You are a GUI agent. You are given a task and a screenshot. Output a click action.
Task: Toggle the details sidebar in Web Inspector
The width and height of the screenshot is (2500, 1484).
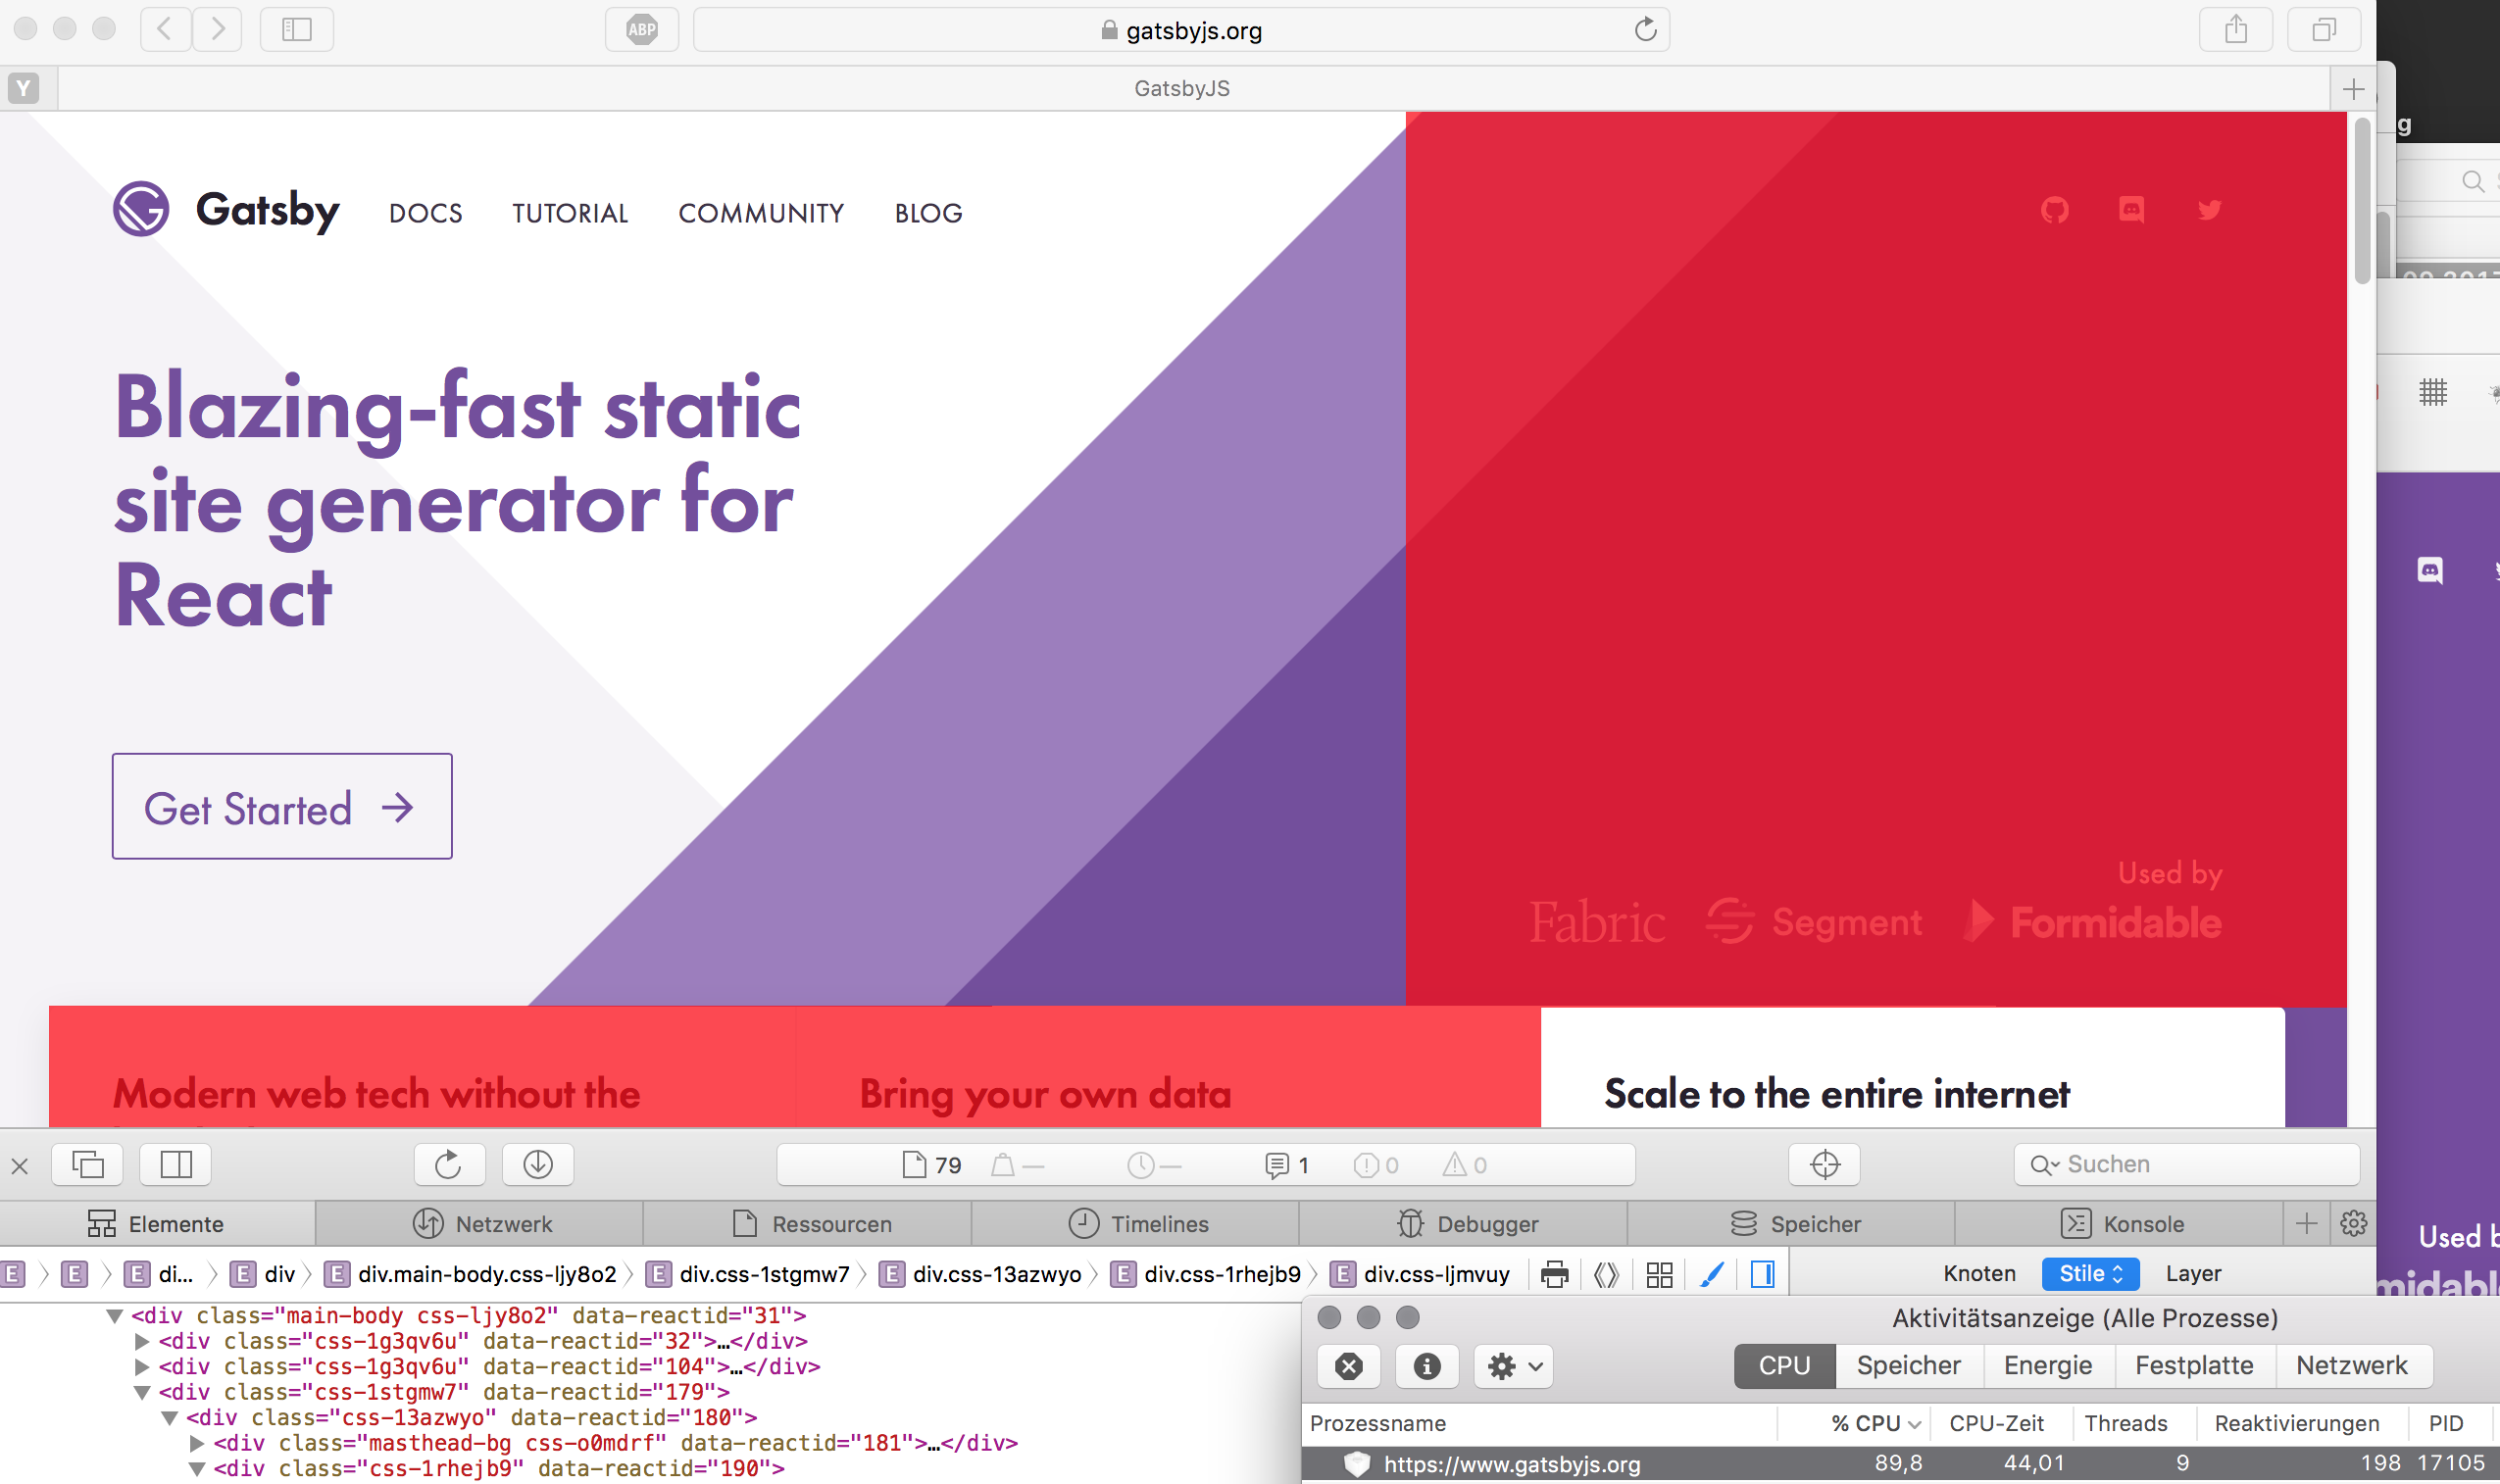pos(1762,1273)
